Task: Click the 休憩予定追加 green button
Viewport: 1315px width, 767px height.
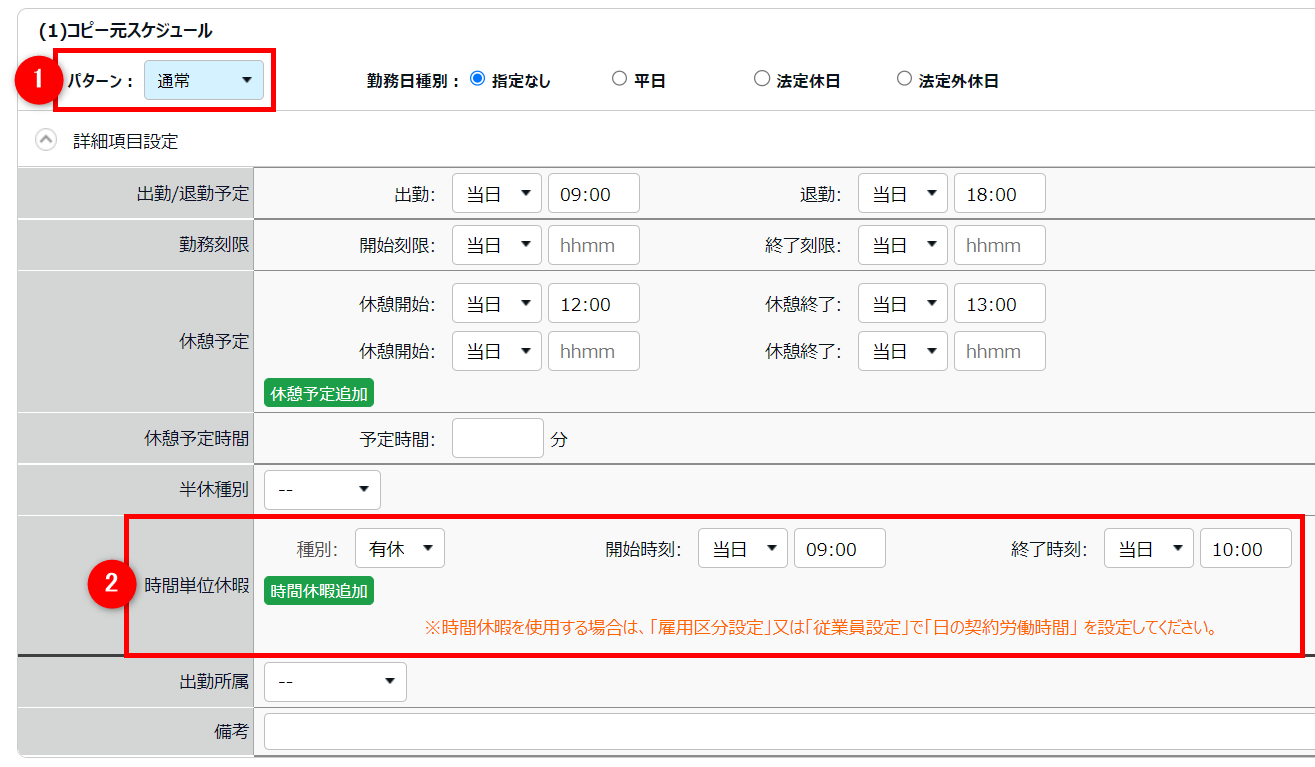Action: 319,393
